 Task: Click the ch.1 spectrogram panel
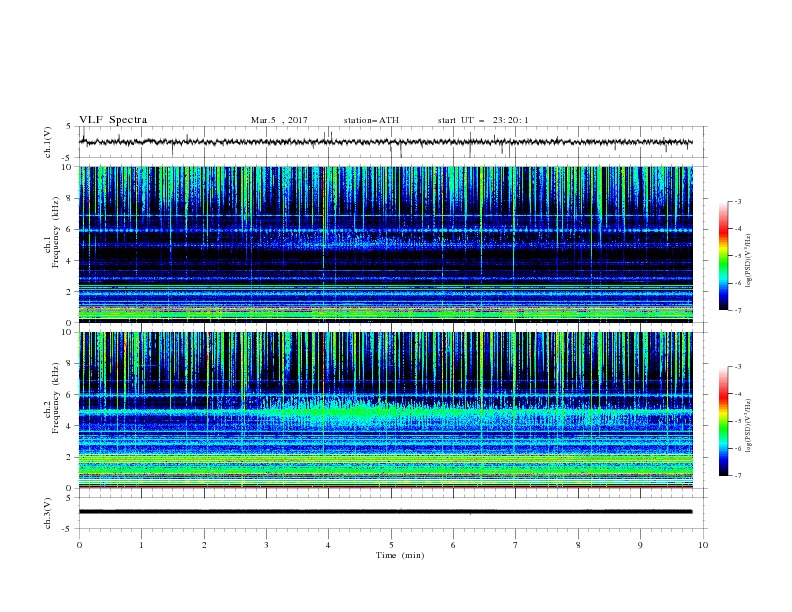tap(386, 244)
